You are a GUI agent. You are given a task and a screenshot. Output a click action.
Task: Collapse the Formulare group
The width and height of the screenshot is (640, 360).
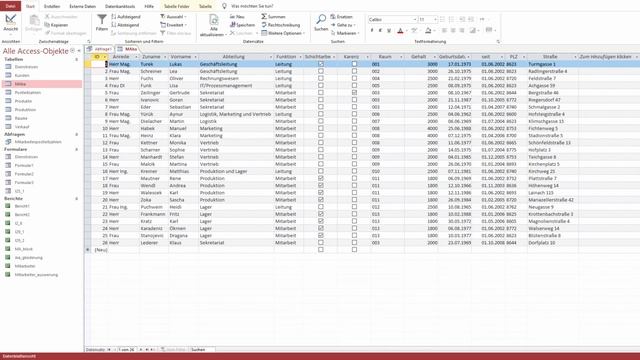pos(76,149)
